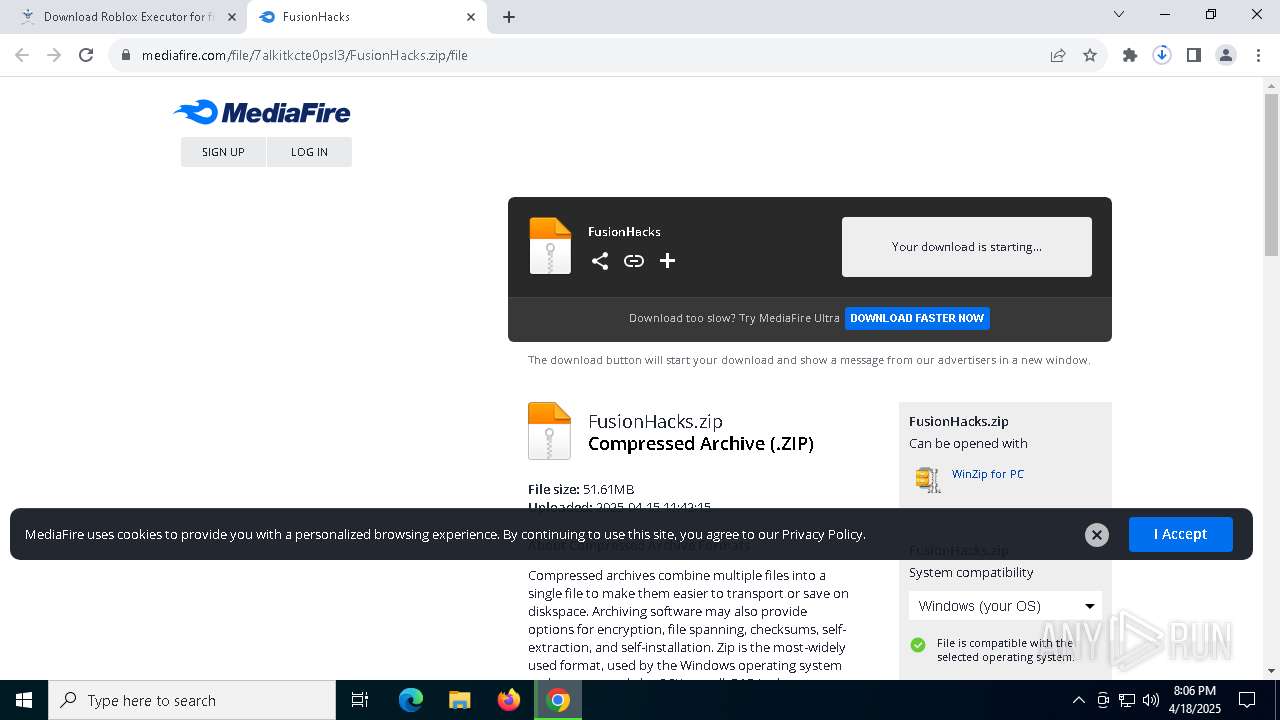Click the WinZip application icon
This screenshot has width=1280, height=720.
coord(928,479)
